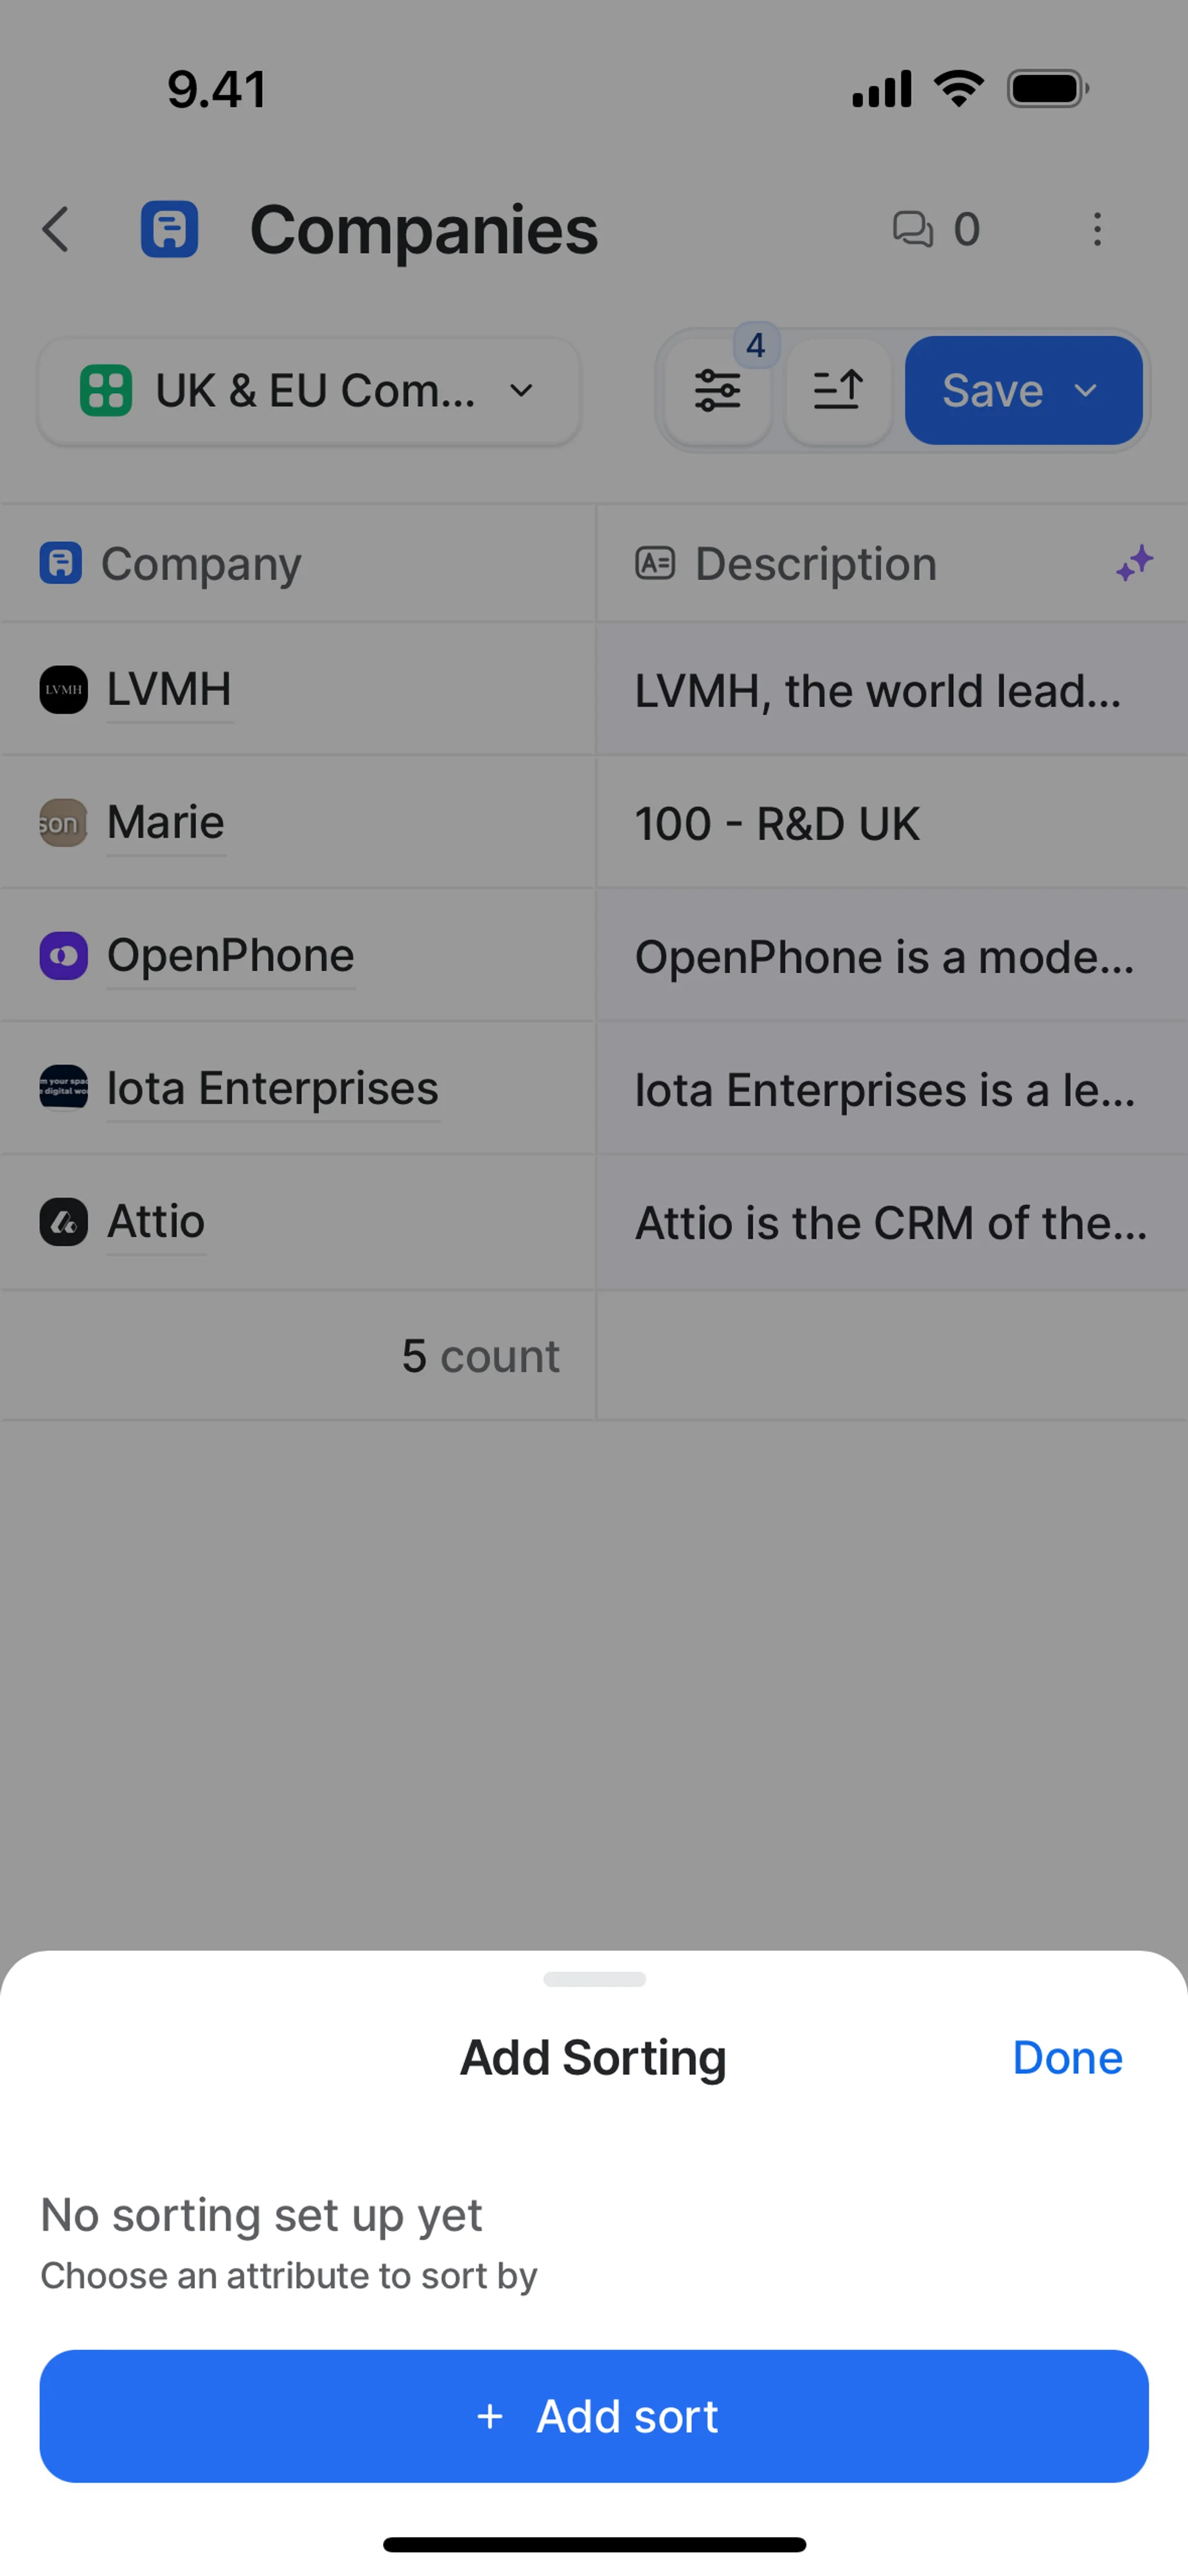This screenshot has height=2576, width=1188.
Task: Tap the Description column header
Action: pos(892,563)
